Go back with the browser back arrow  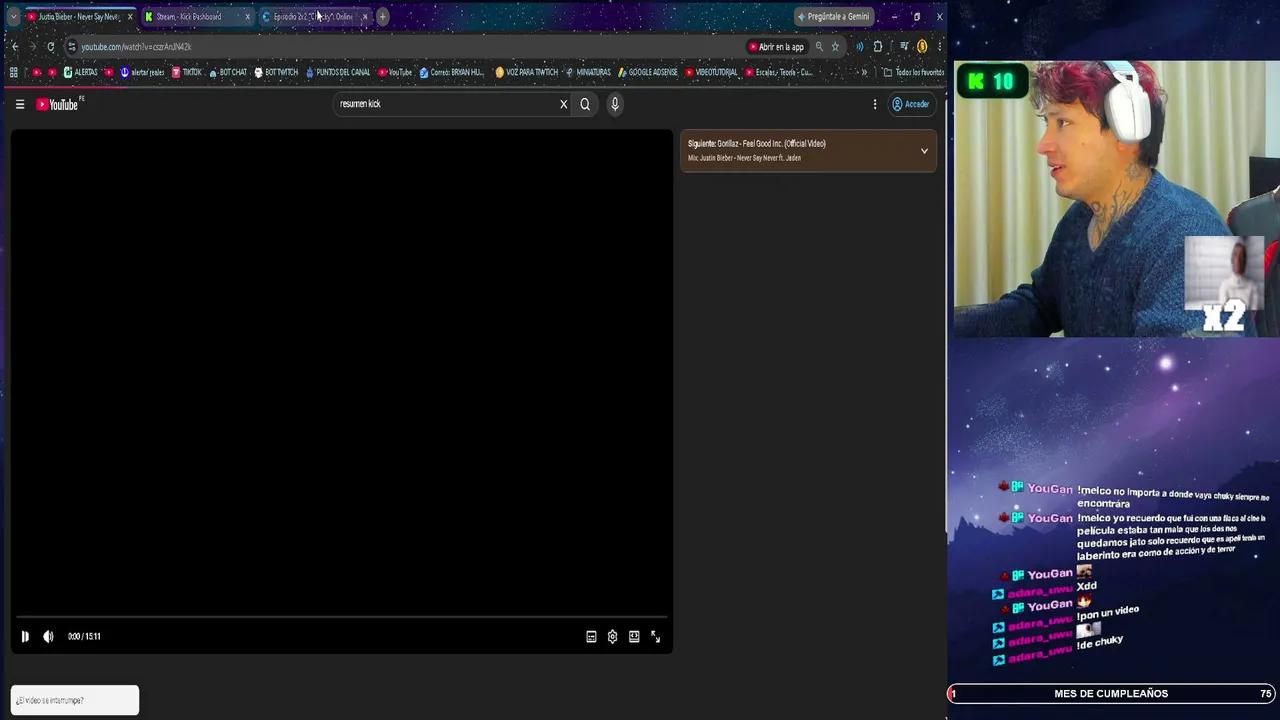click(14, 47)
